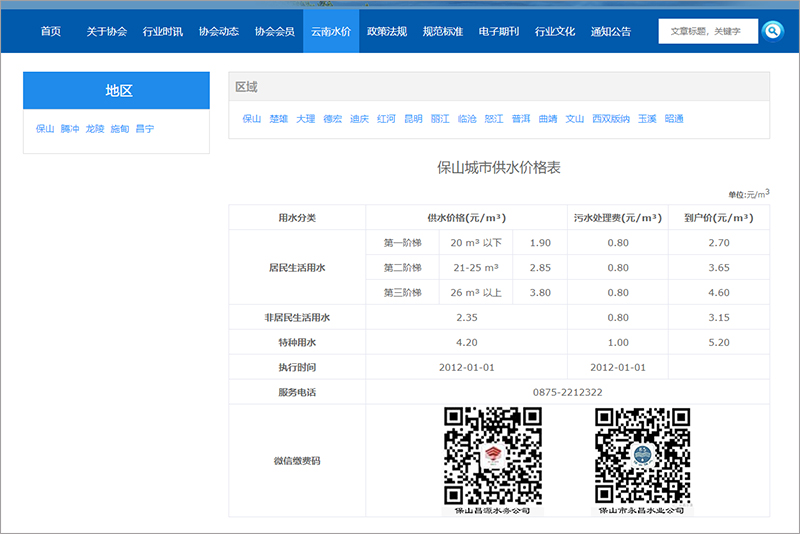The height and width of the screenshot is (534, 800).
Task: Choose 昭通 in the 区域 list
Action: pyautogui.click(x=674, y=119)
